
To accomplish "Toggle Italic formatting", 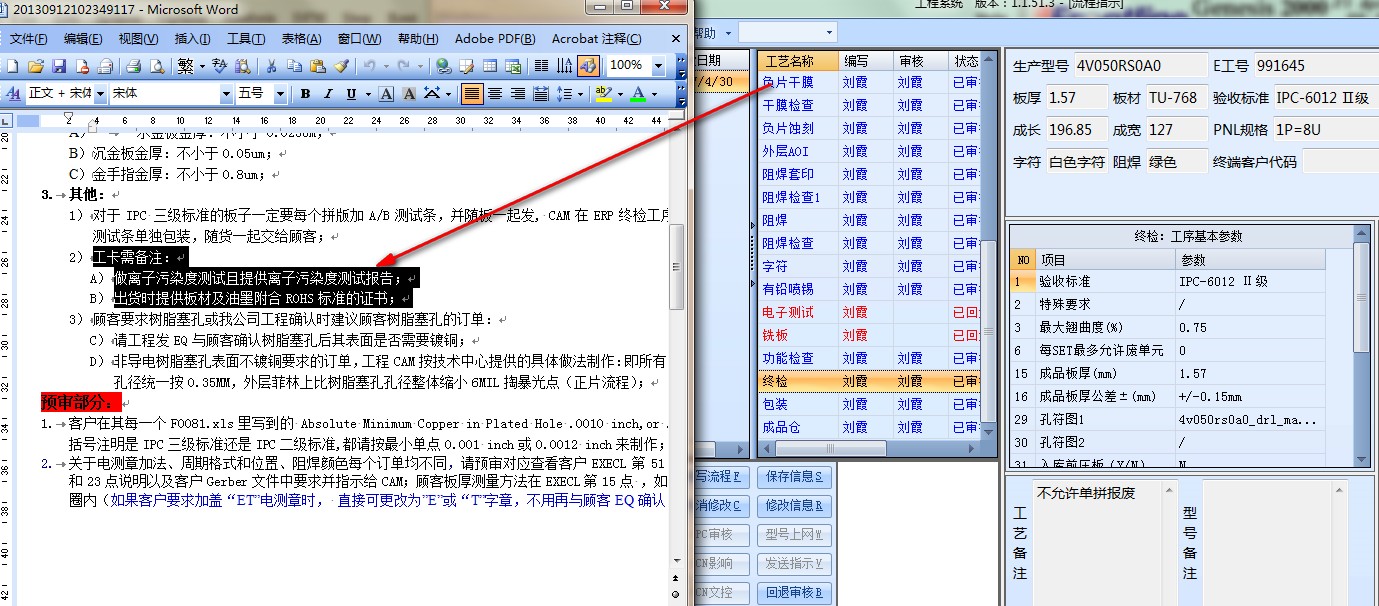I will click(328, 94).
